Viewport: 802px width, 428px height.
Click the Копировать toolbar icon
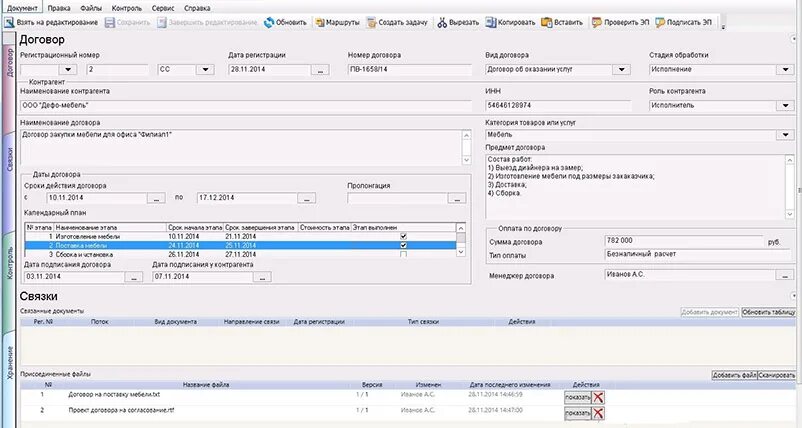click(x=491, y=22)
